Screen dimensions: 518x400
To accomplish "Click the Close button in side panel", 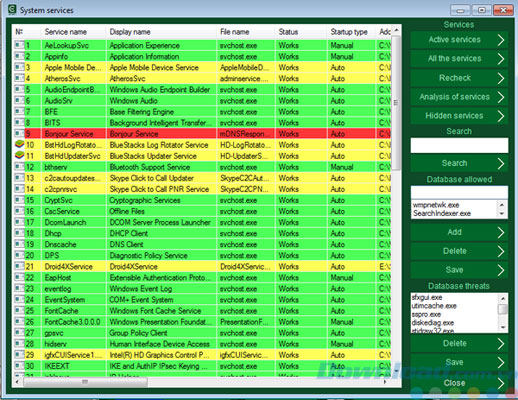I will tap(459, 383).
